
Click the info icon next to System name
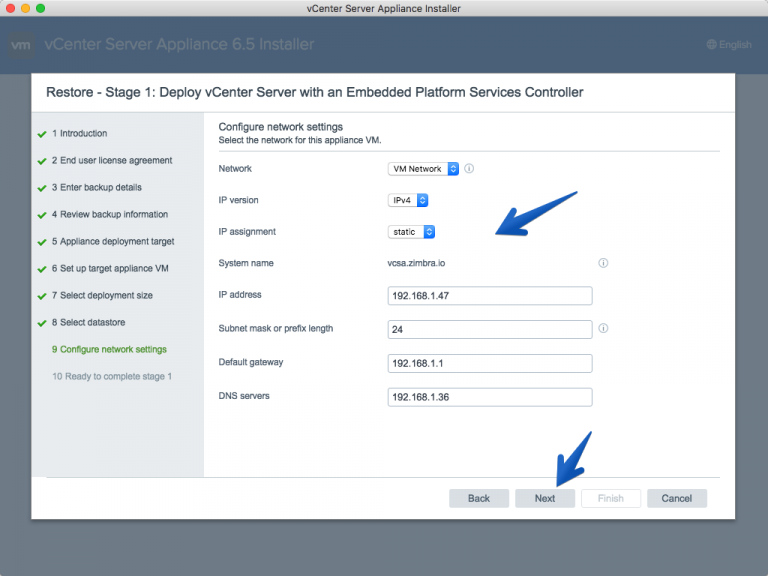tap(603, 263)
